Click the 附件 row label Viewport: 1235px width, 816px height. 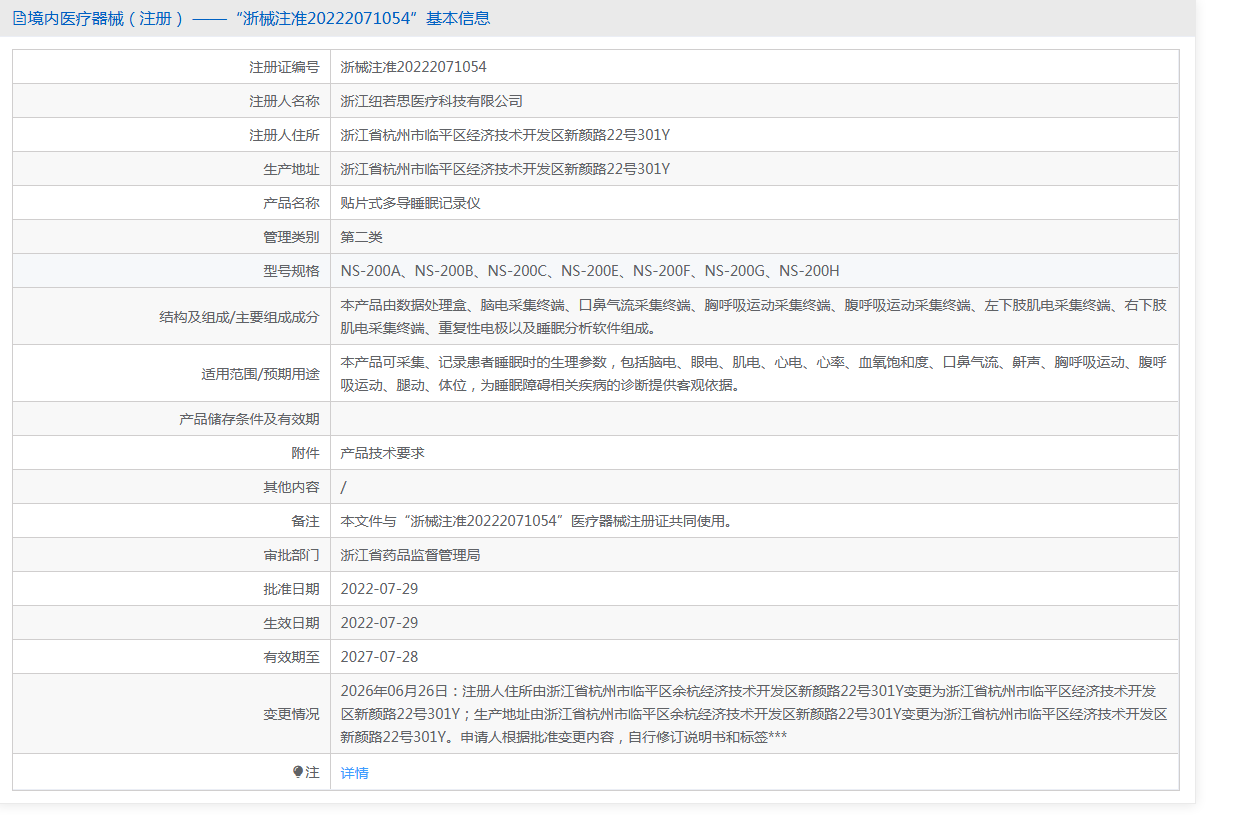[x=305, y=453]
